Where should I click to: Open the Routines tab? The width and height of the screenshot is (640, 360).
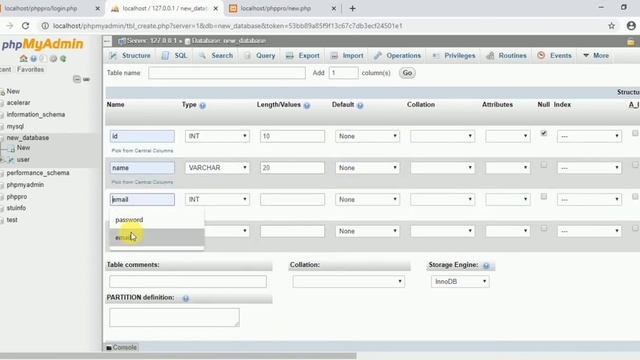pos(507,56)
